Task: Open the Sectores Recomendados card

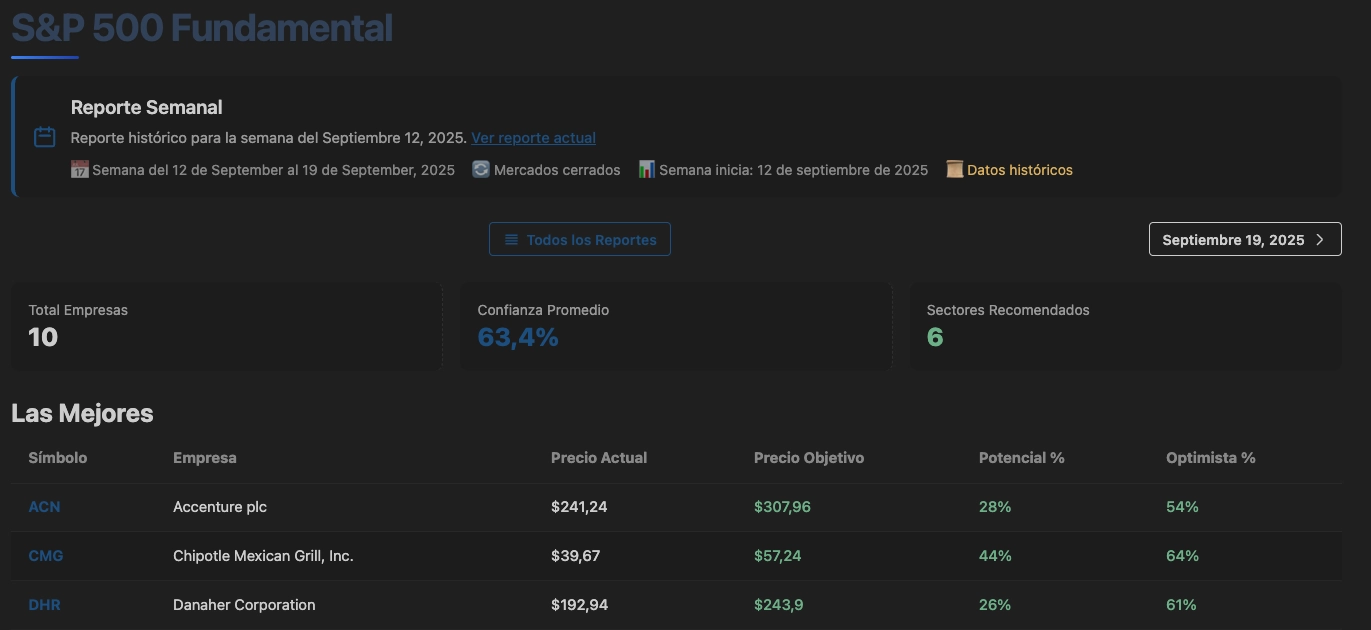Action: (1125, 326)
